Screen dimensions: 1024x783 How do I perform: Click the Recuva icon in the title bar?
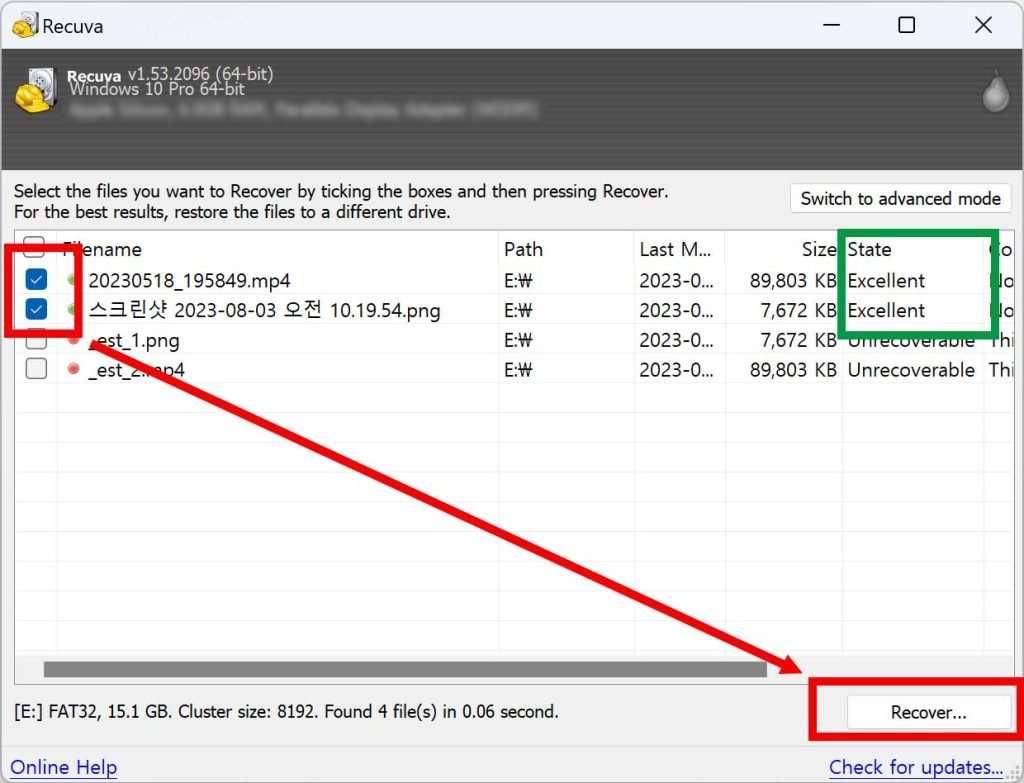[25, 25]
